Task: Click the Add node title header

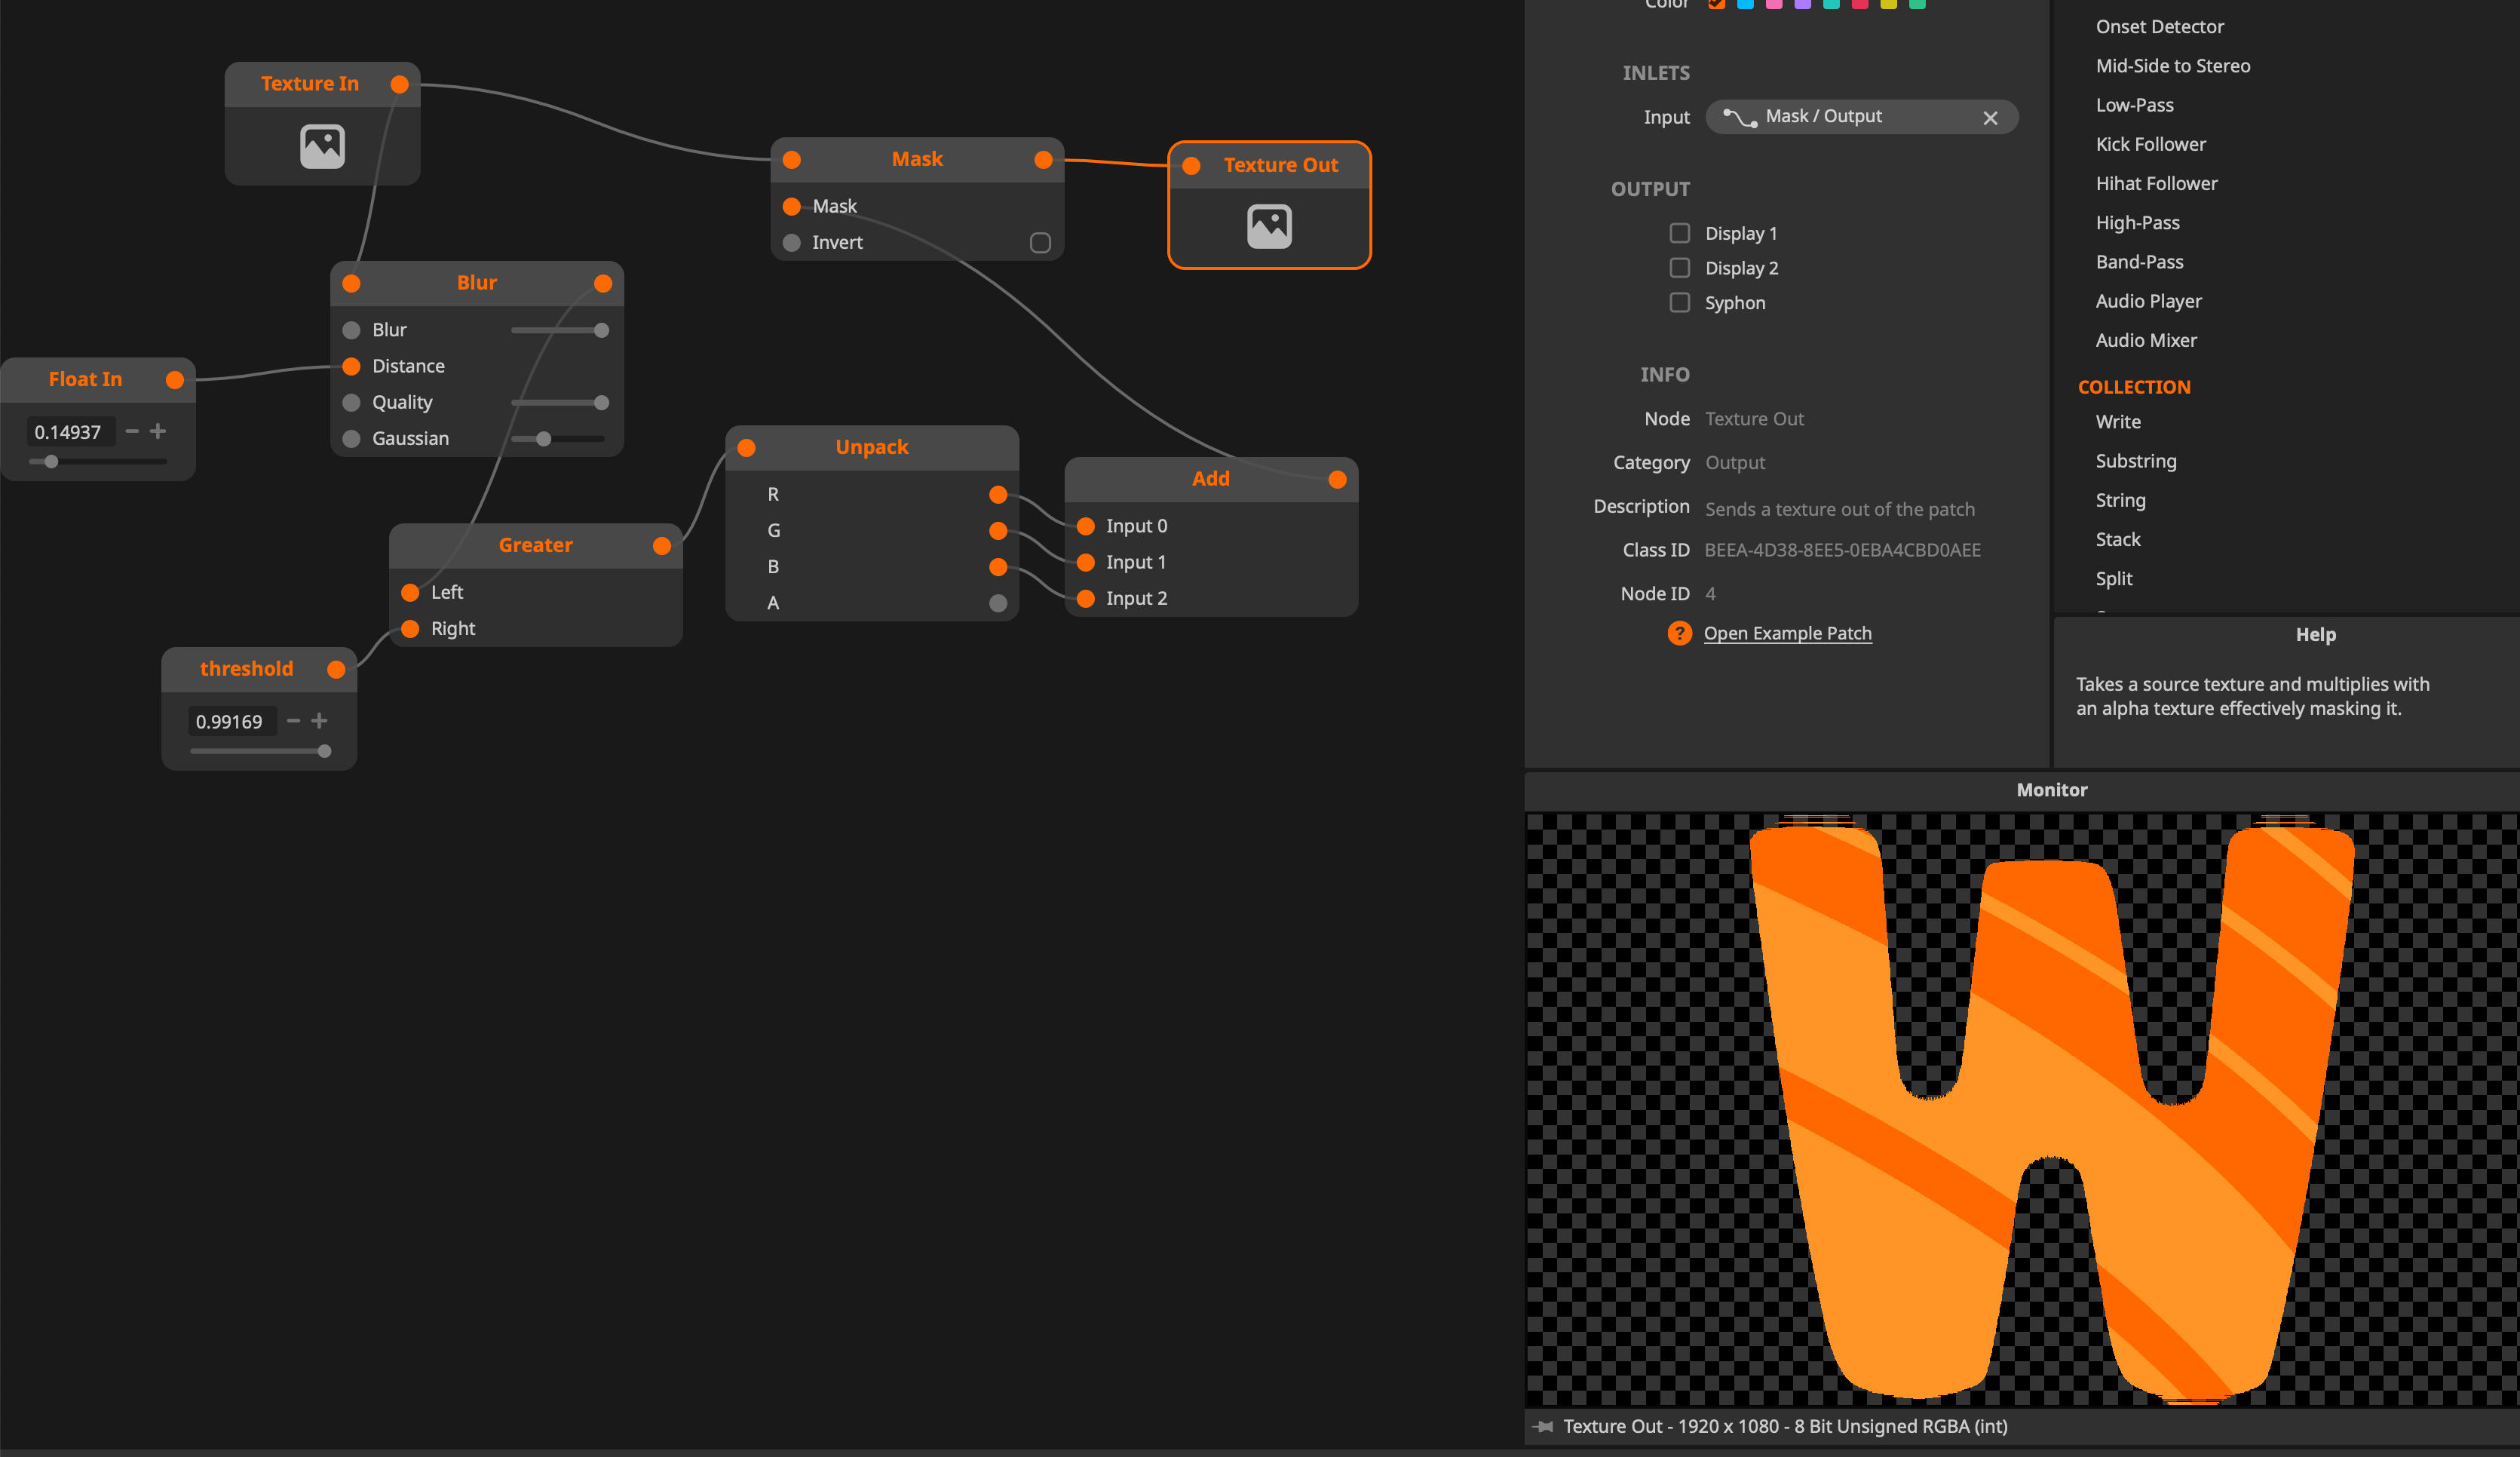Action: 1210,479
